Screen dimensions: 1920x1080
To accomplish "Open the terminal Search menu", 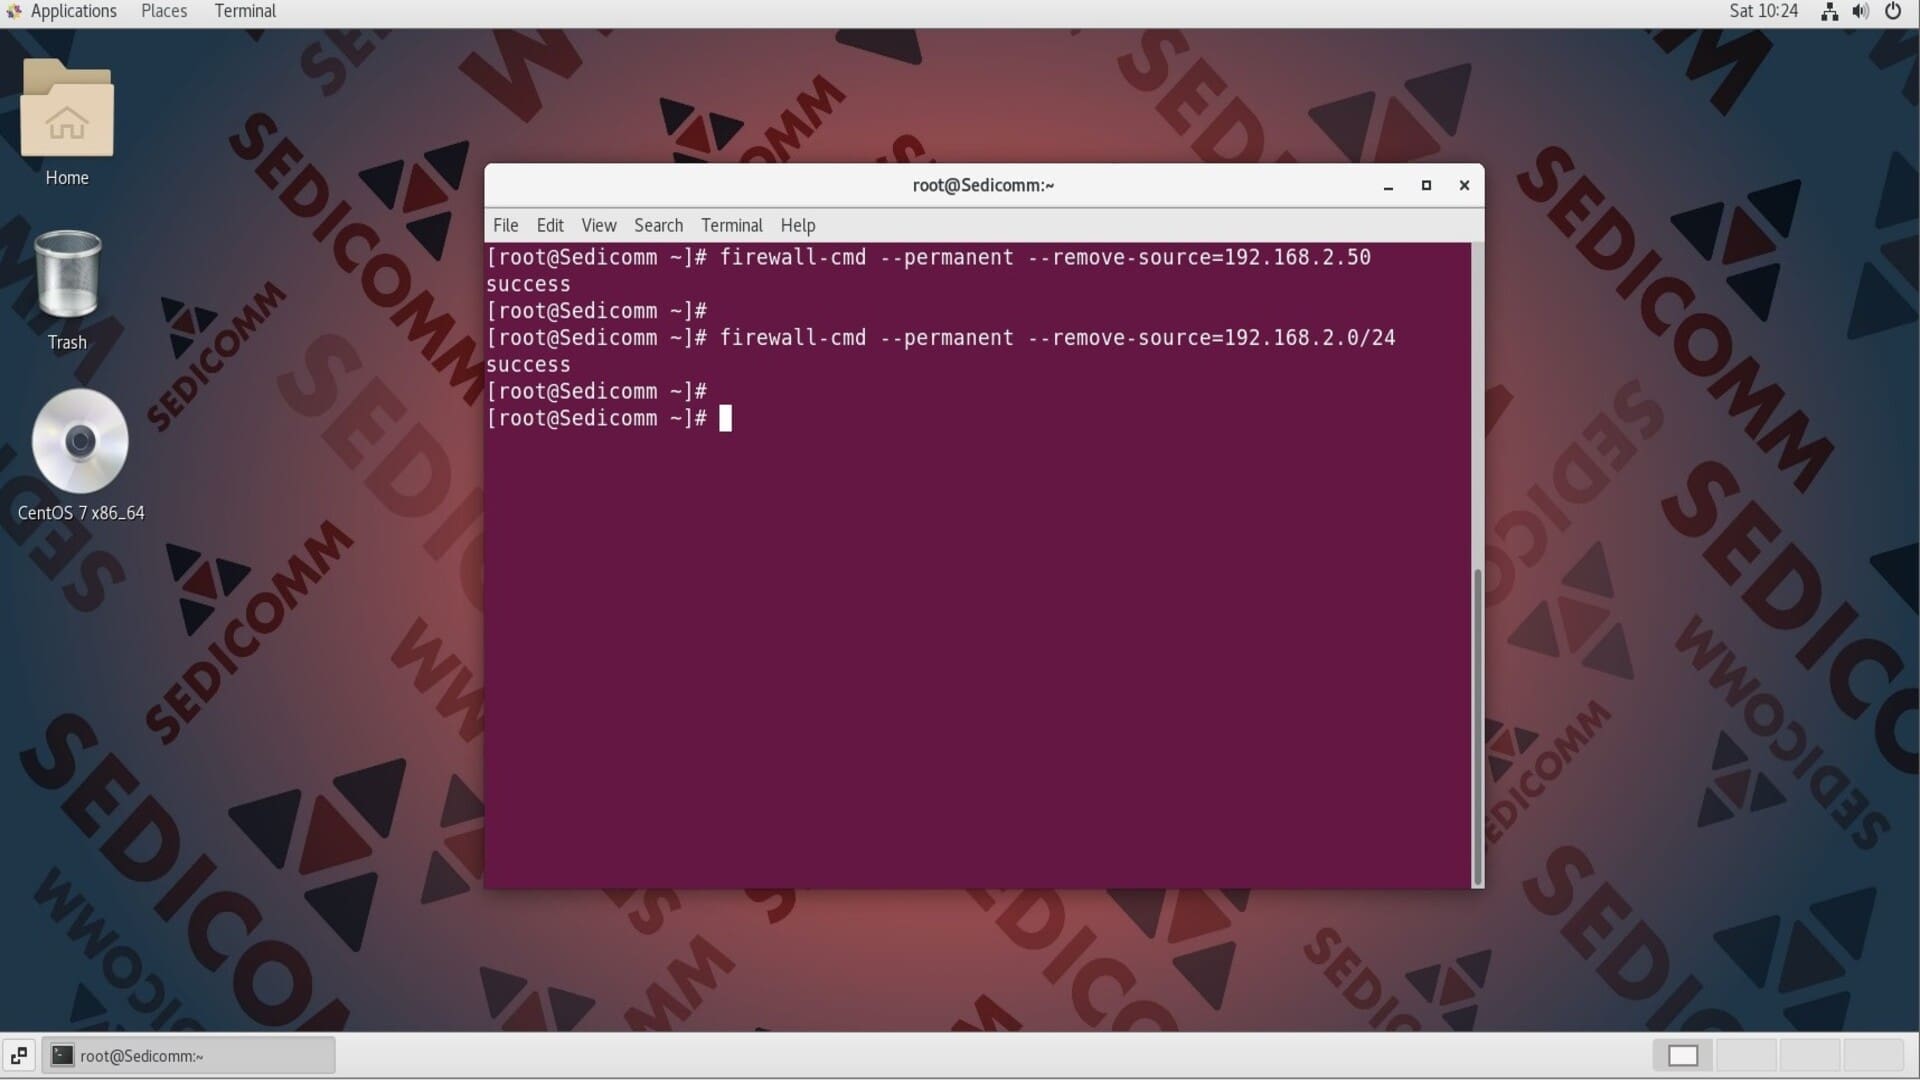I will (658, 225).
